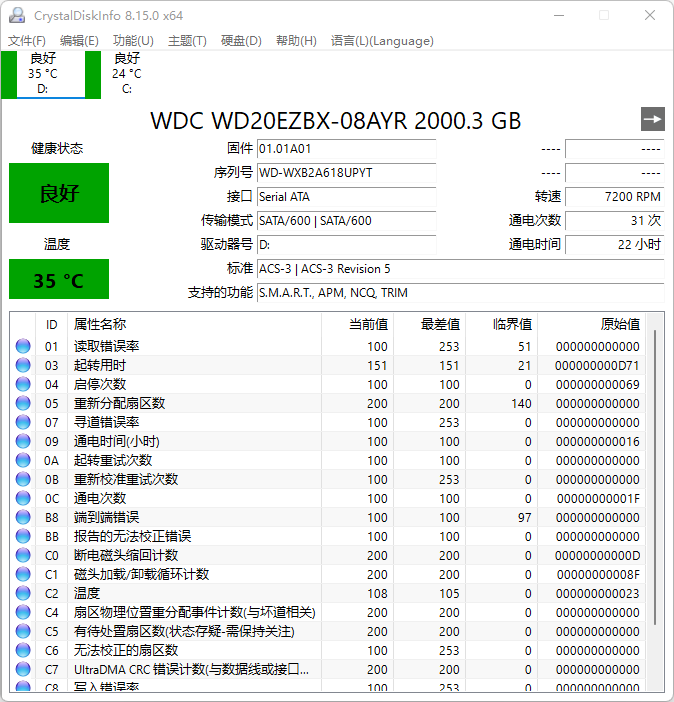This screenshot has width=674, height=702.
Task: Click status orb for C5 有待处置扇区数 row
Action: click(x=23, y=632)
